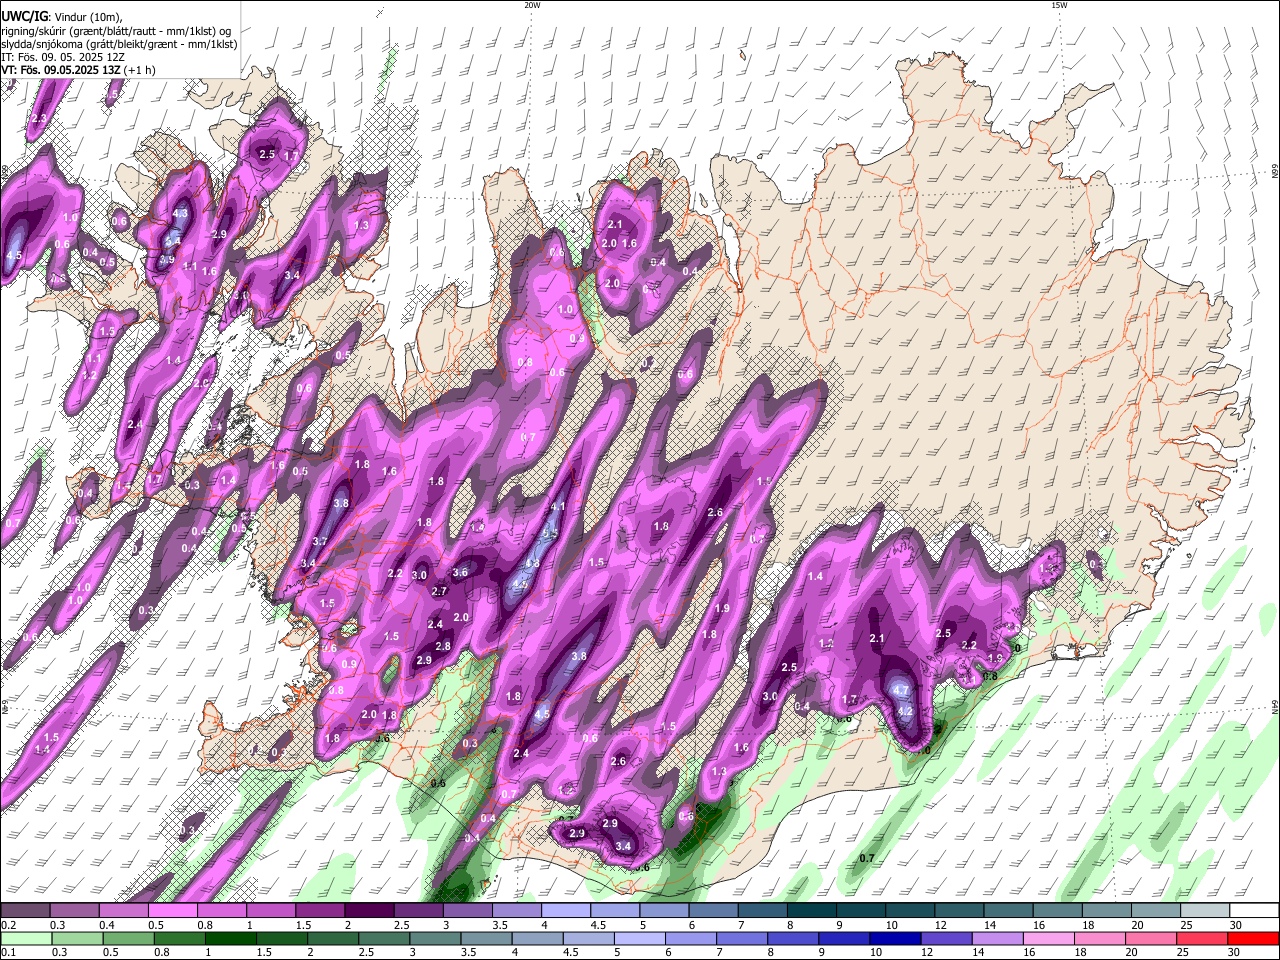Pick the darkest green 1 swatch in the lower legend
This screenshot has height=960, width=1280.
[230, 939]
